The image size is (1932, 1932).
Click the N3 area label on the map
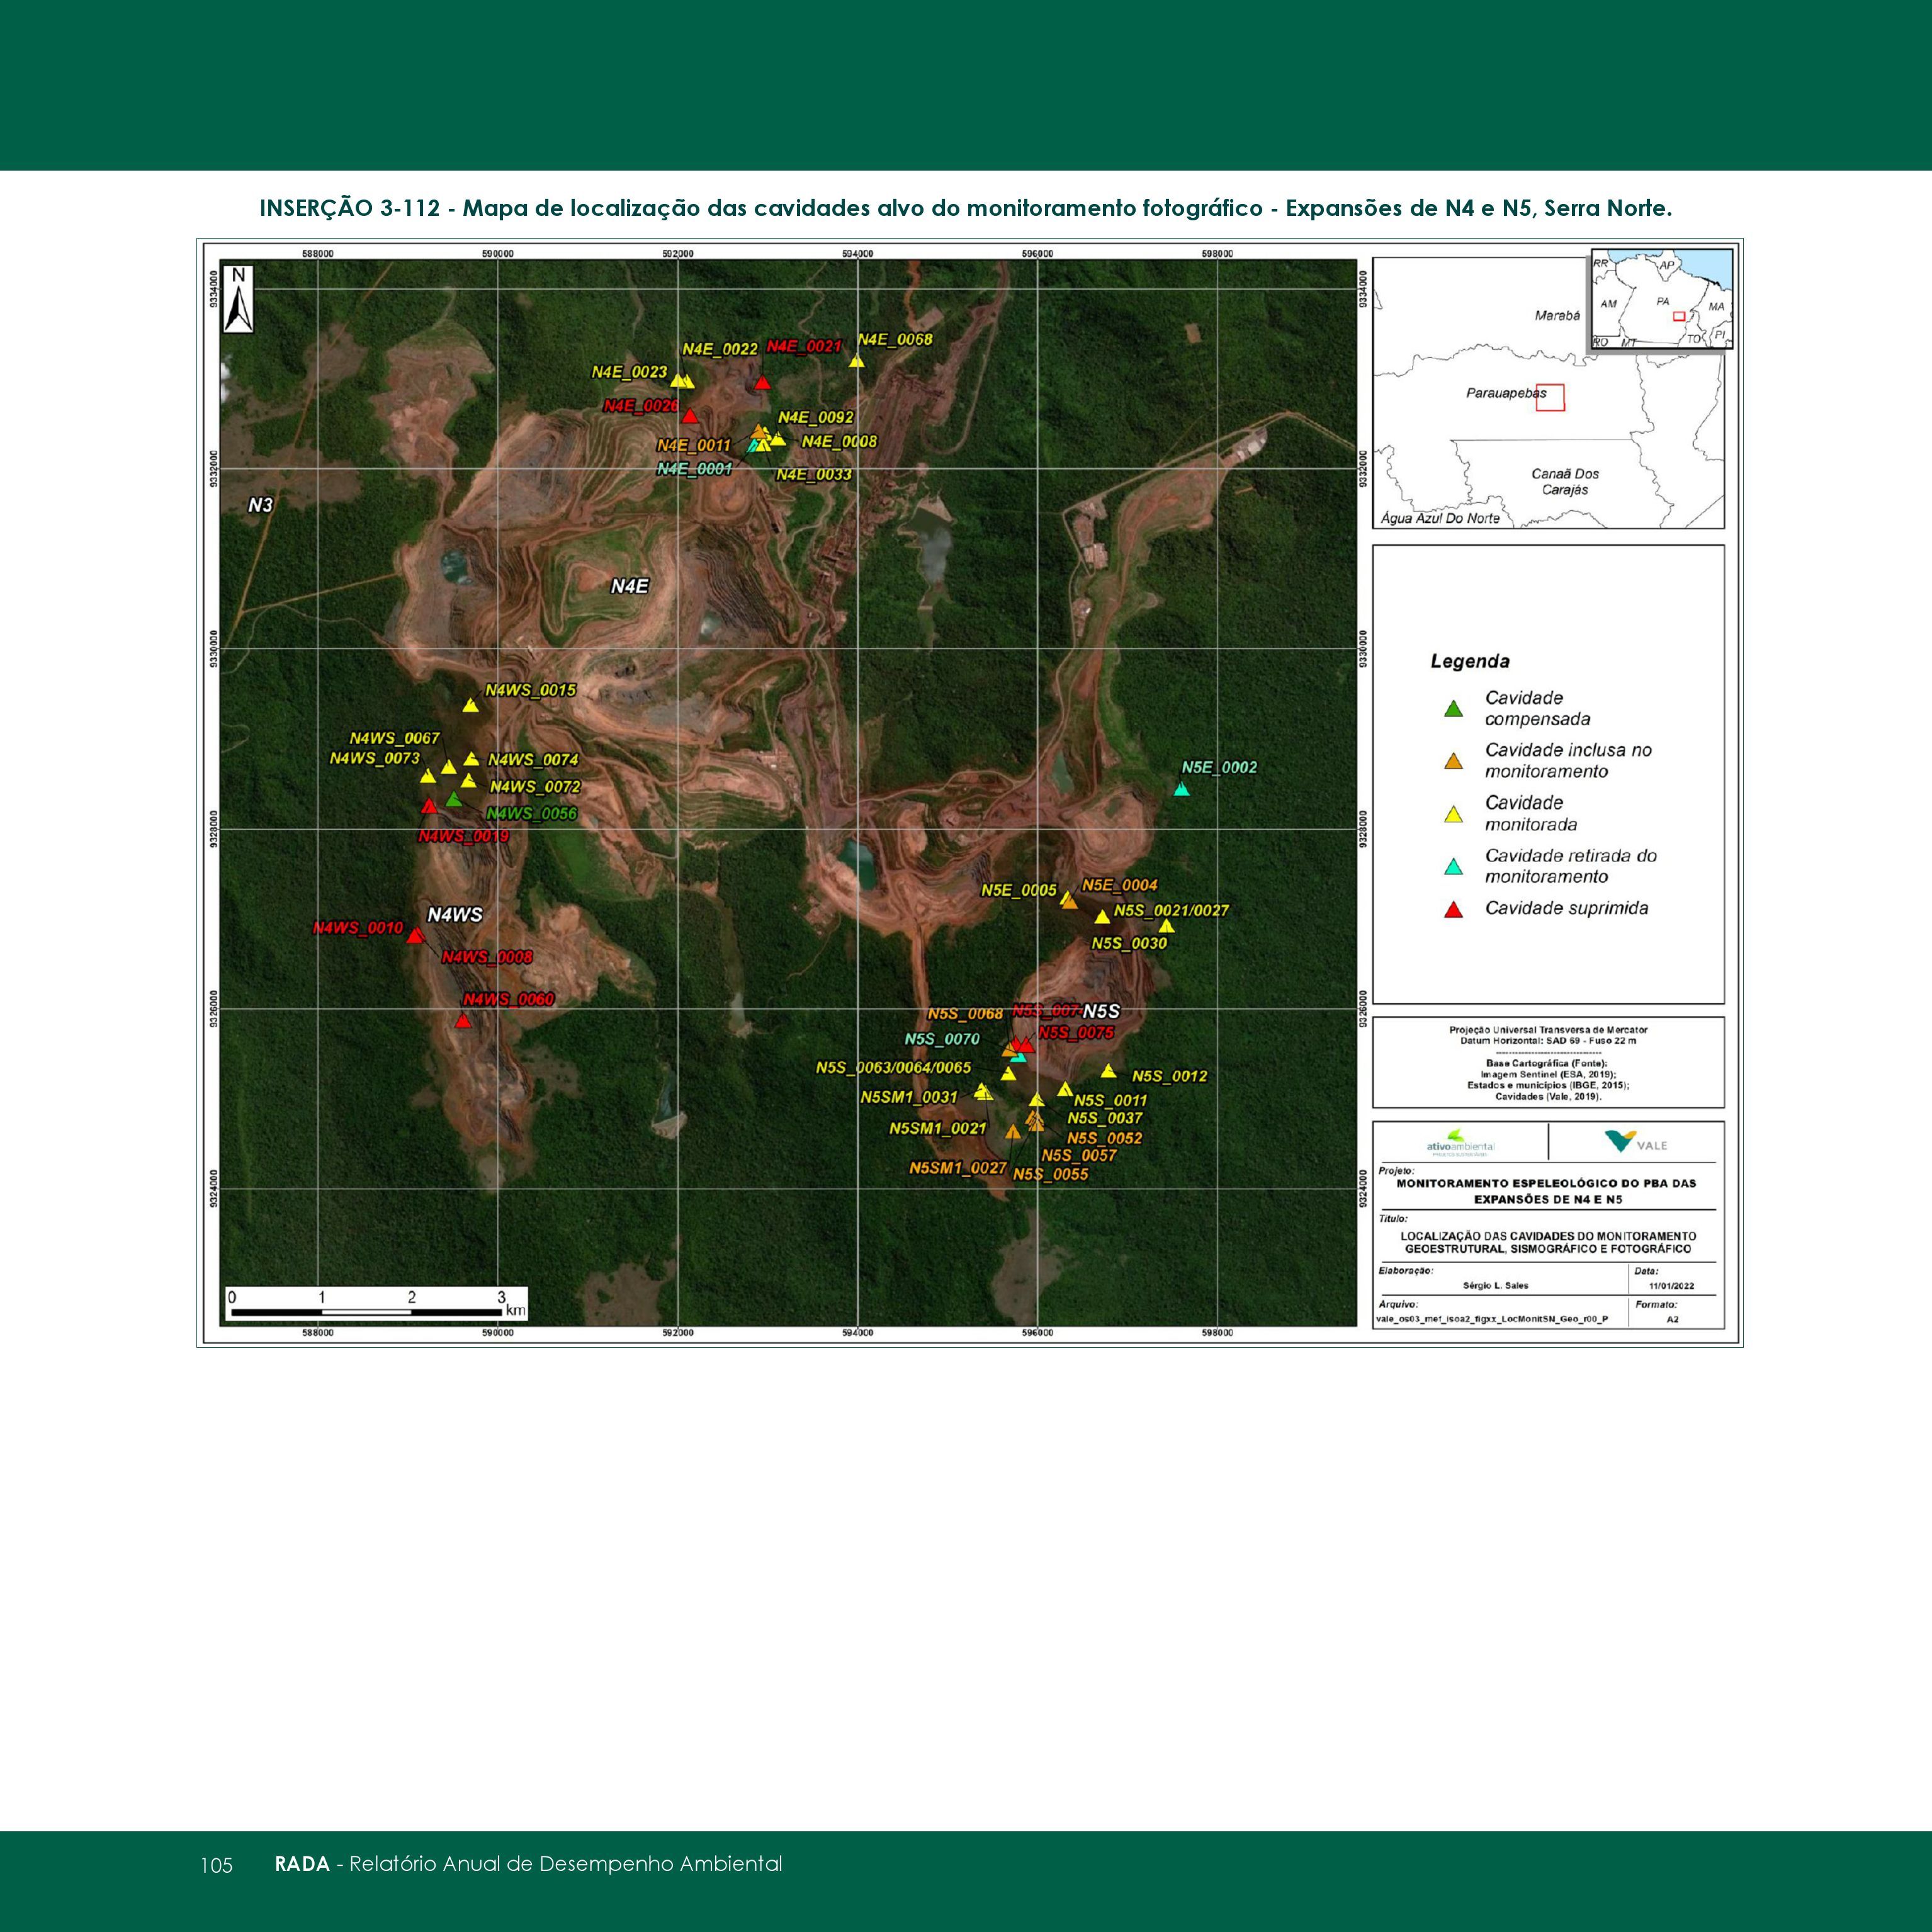coord(260,505)
